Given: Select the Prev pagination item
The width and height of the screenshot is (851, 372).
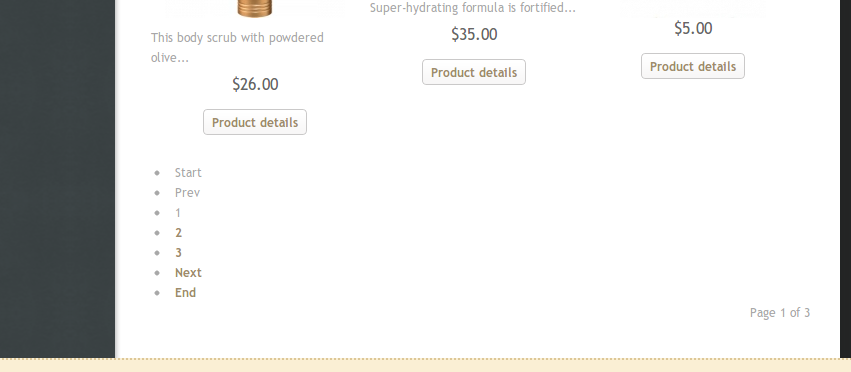Looking at the screenshot, I should [x=187, y=193].
